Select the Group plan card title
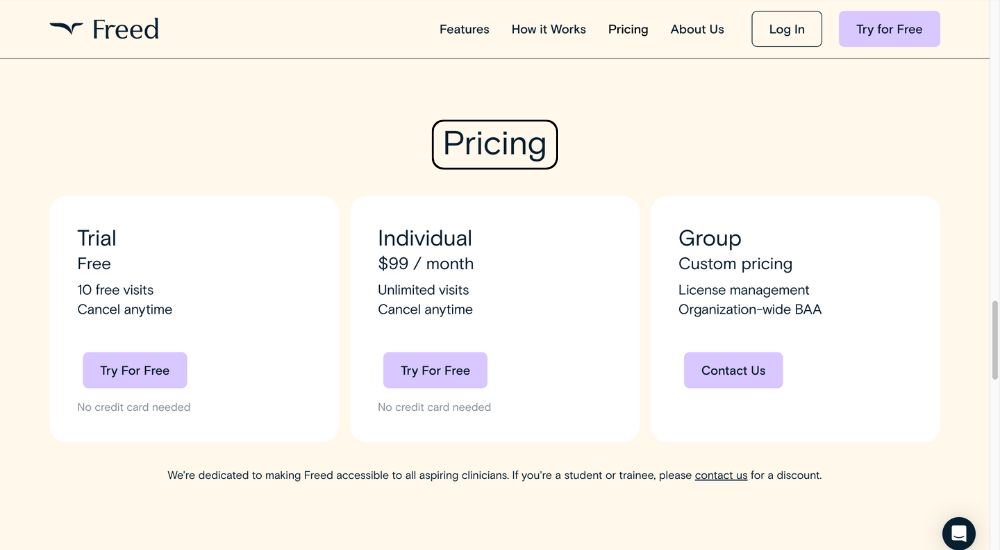This screenshot has width=1000, height=550. click(x=710, y=239)
